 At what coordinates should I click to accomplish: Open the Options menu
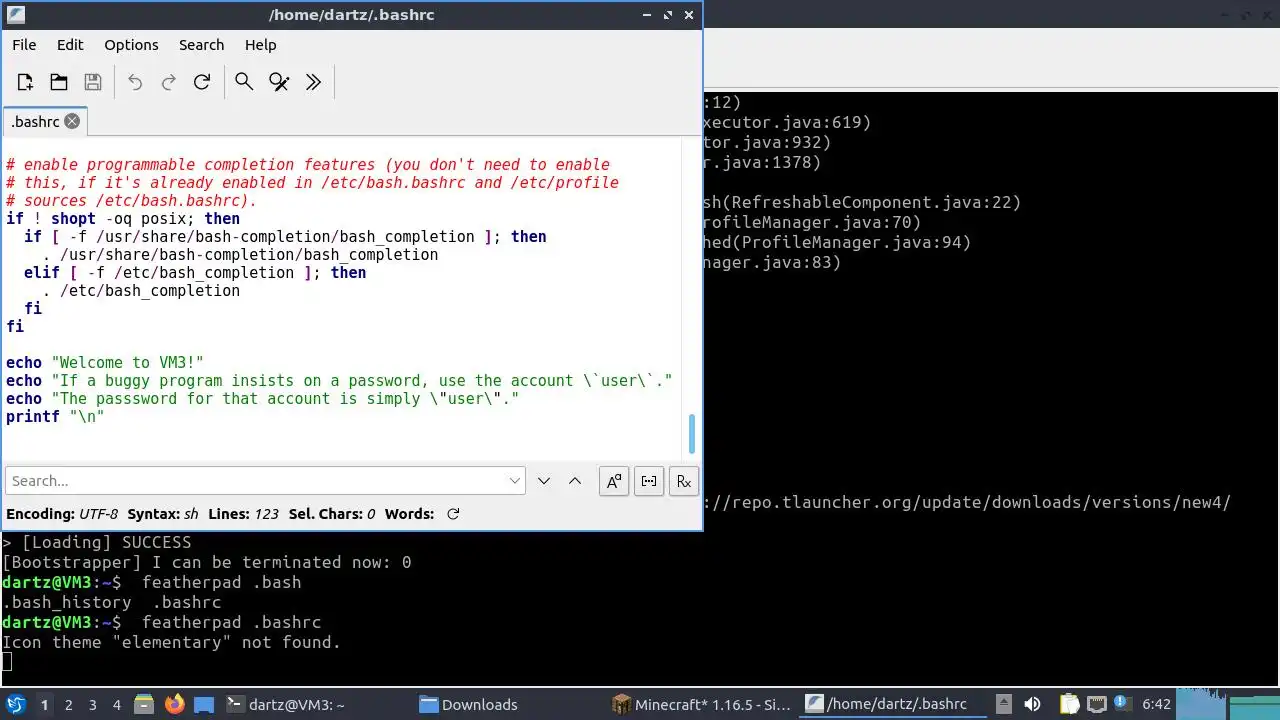[x=131, y=45]
